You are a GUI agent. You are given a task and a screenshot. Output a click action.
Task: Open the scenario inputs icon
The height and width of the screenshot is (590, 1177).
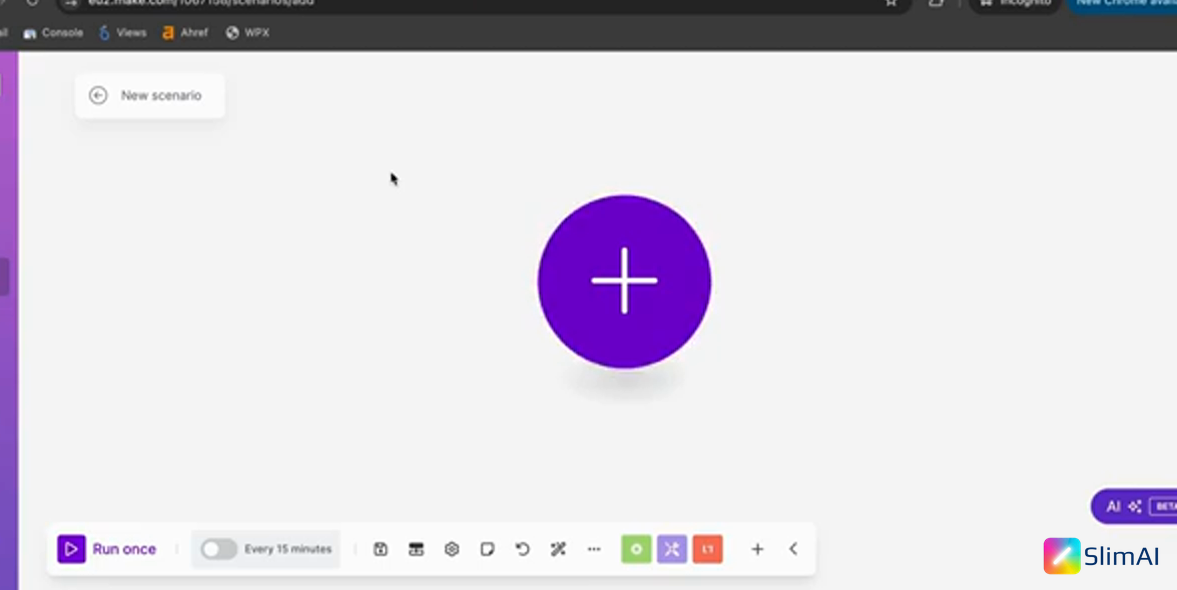pyautogui.click(x=416, y=549)
